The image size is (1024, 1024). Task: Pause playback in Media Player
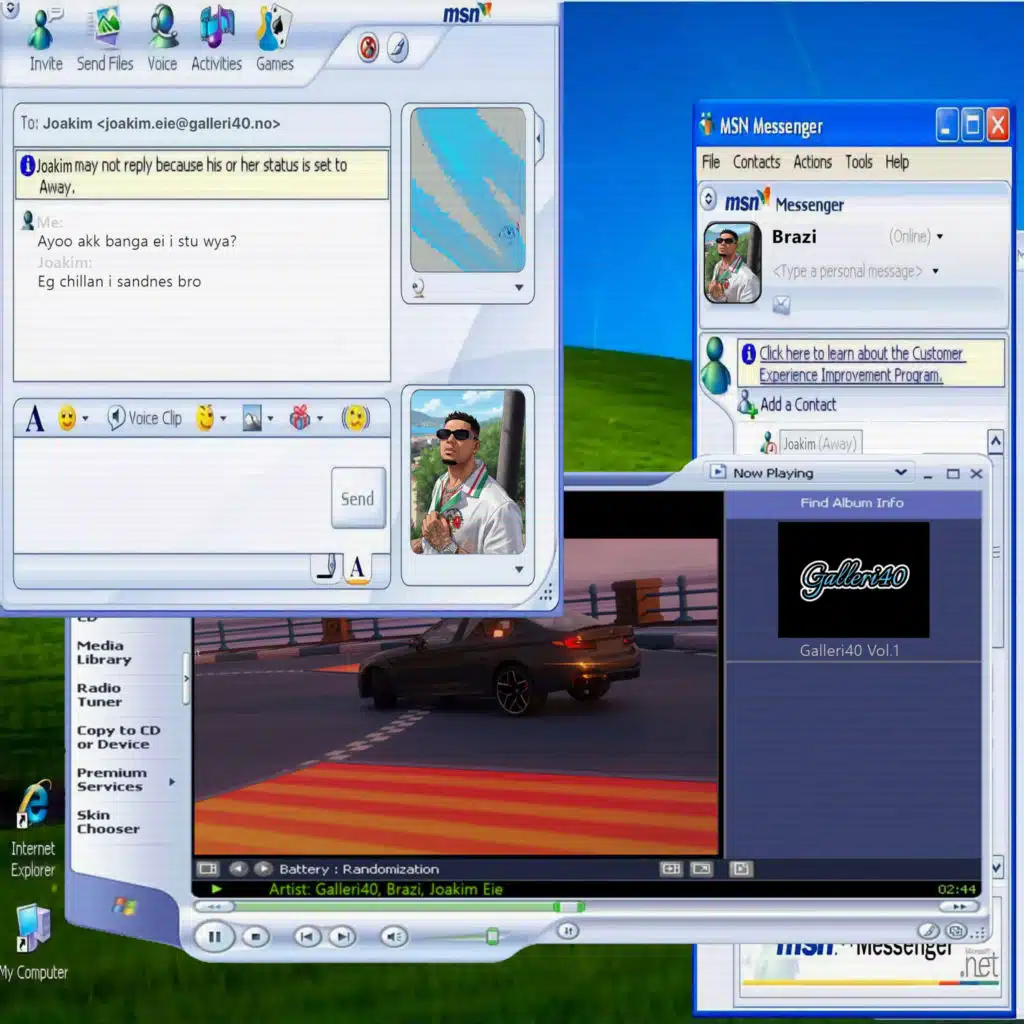pos(213,937)
